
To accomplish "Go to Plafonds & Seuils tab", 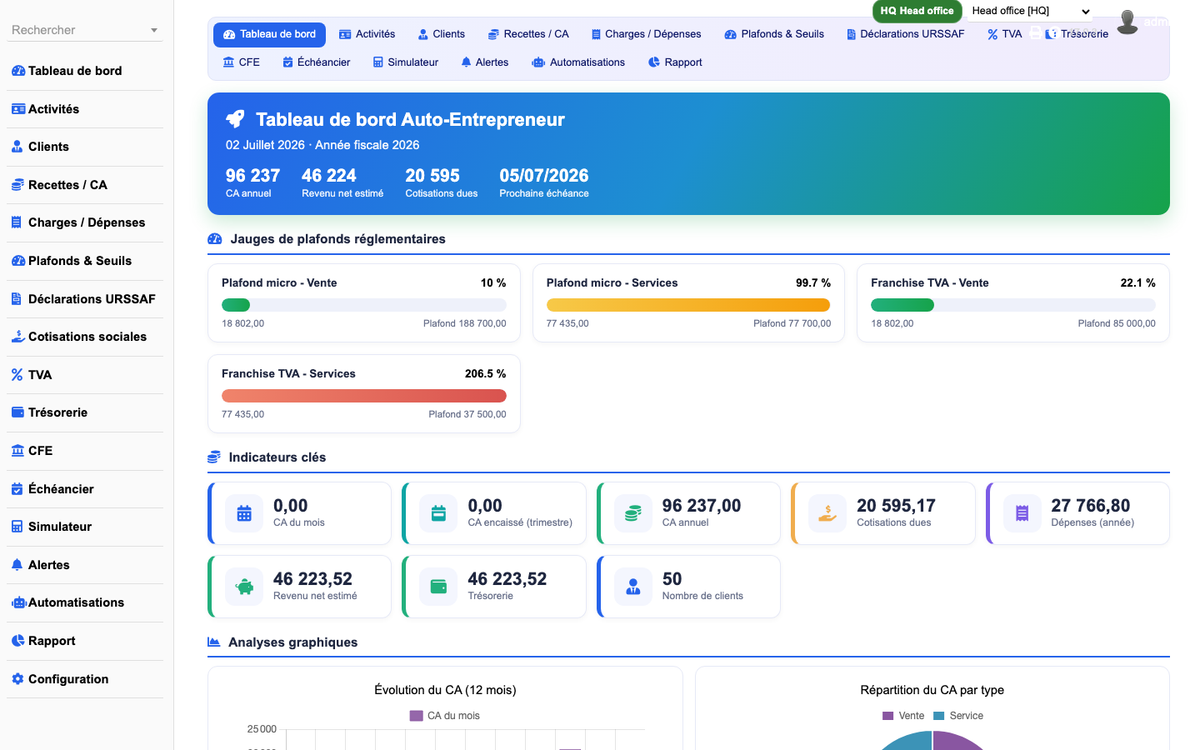I will click(x=774, y=34).
